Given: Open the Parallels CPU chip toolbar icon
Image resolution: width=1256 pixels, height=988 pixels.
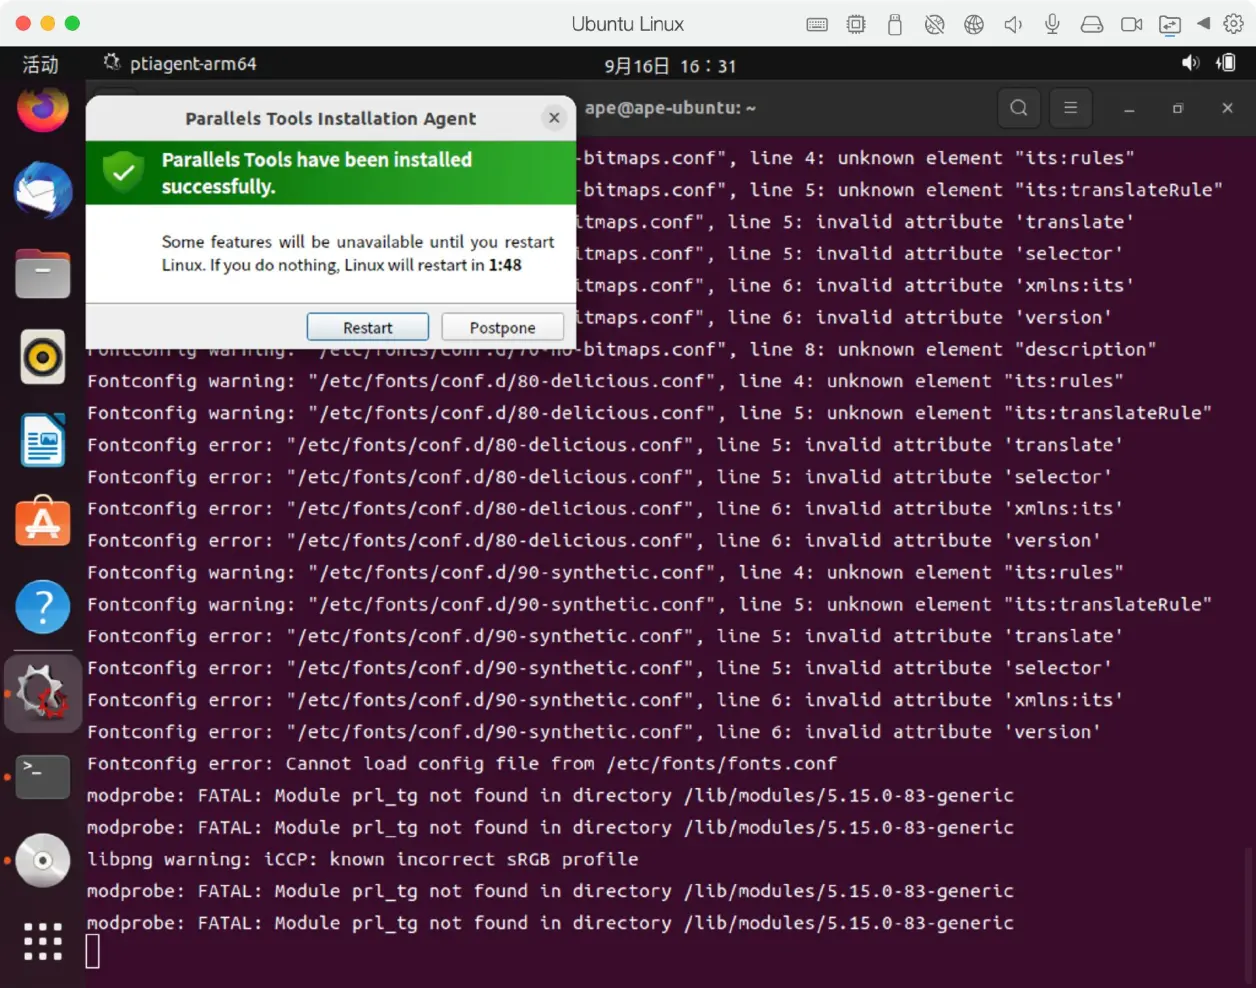Looking at the screenshot, I should click(856, 24).
